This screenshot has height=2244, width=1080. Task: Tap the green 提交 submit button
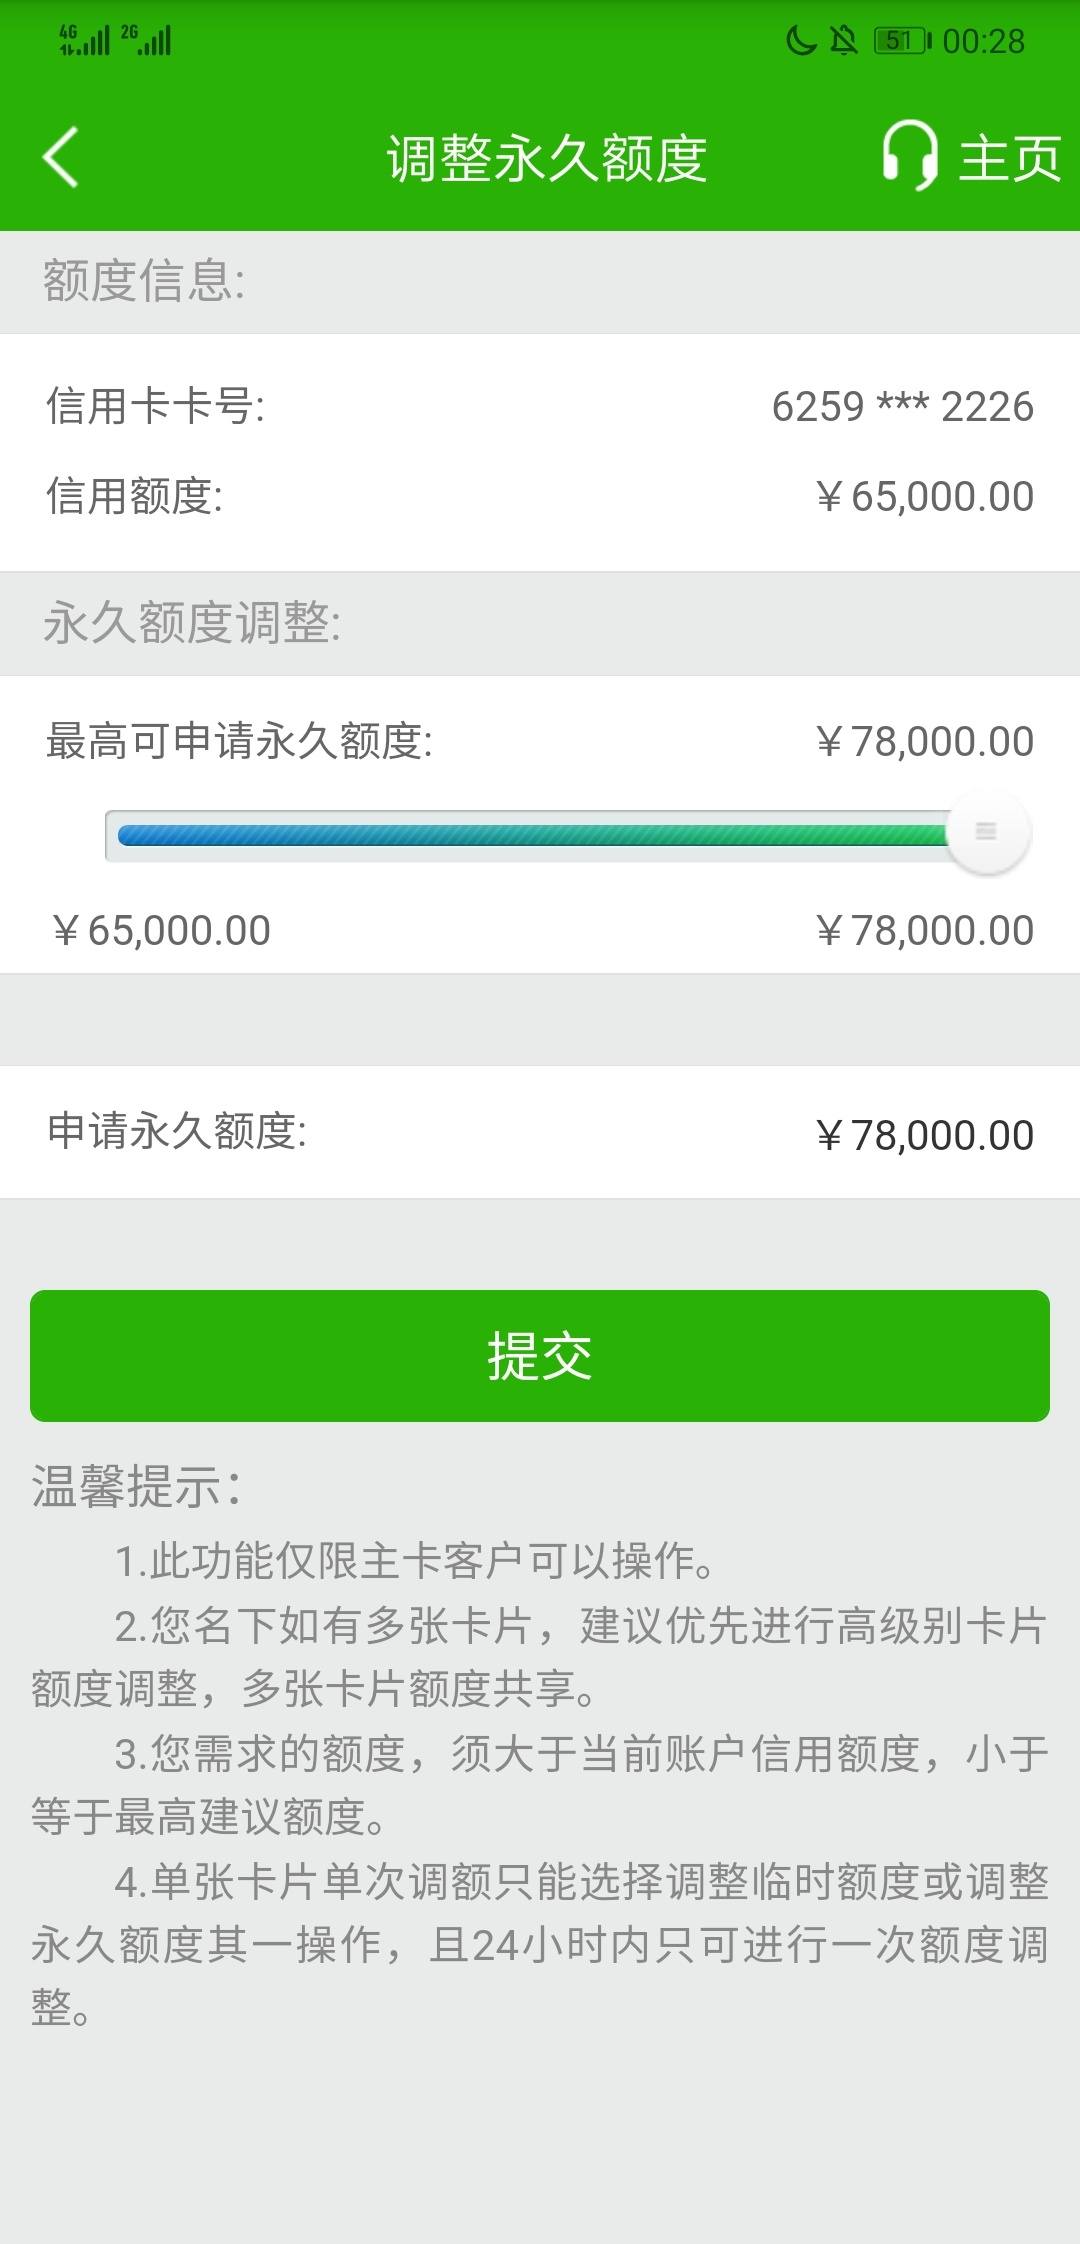[540, 1355]
